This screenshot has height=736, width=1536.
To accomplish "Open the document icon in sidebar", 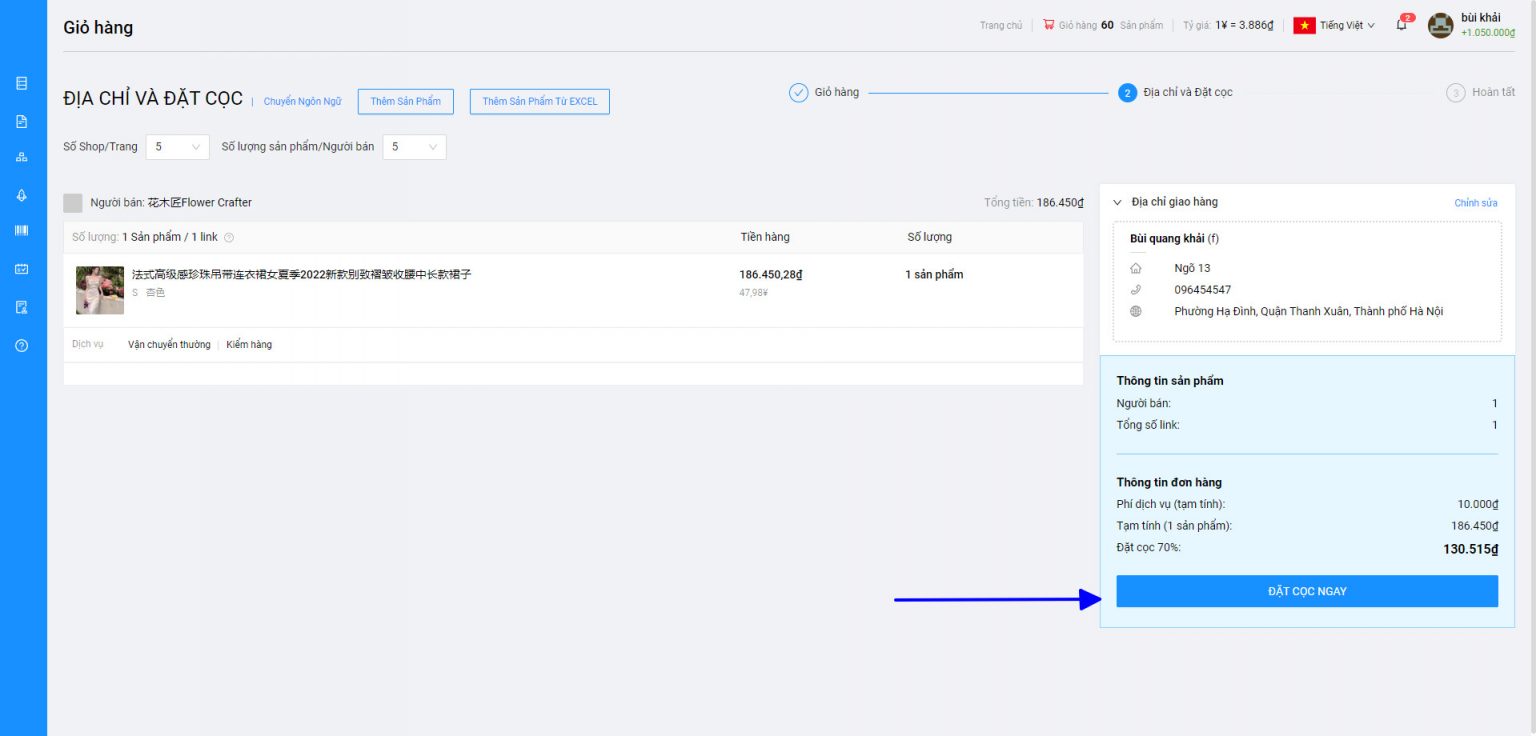I will [22, 121].
